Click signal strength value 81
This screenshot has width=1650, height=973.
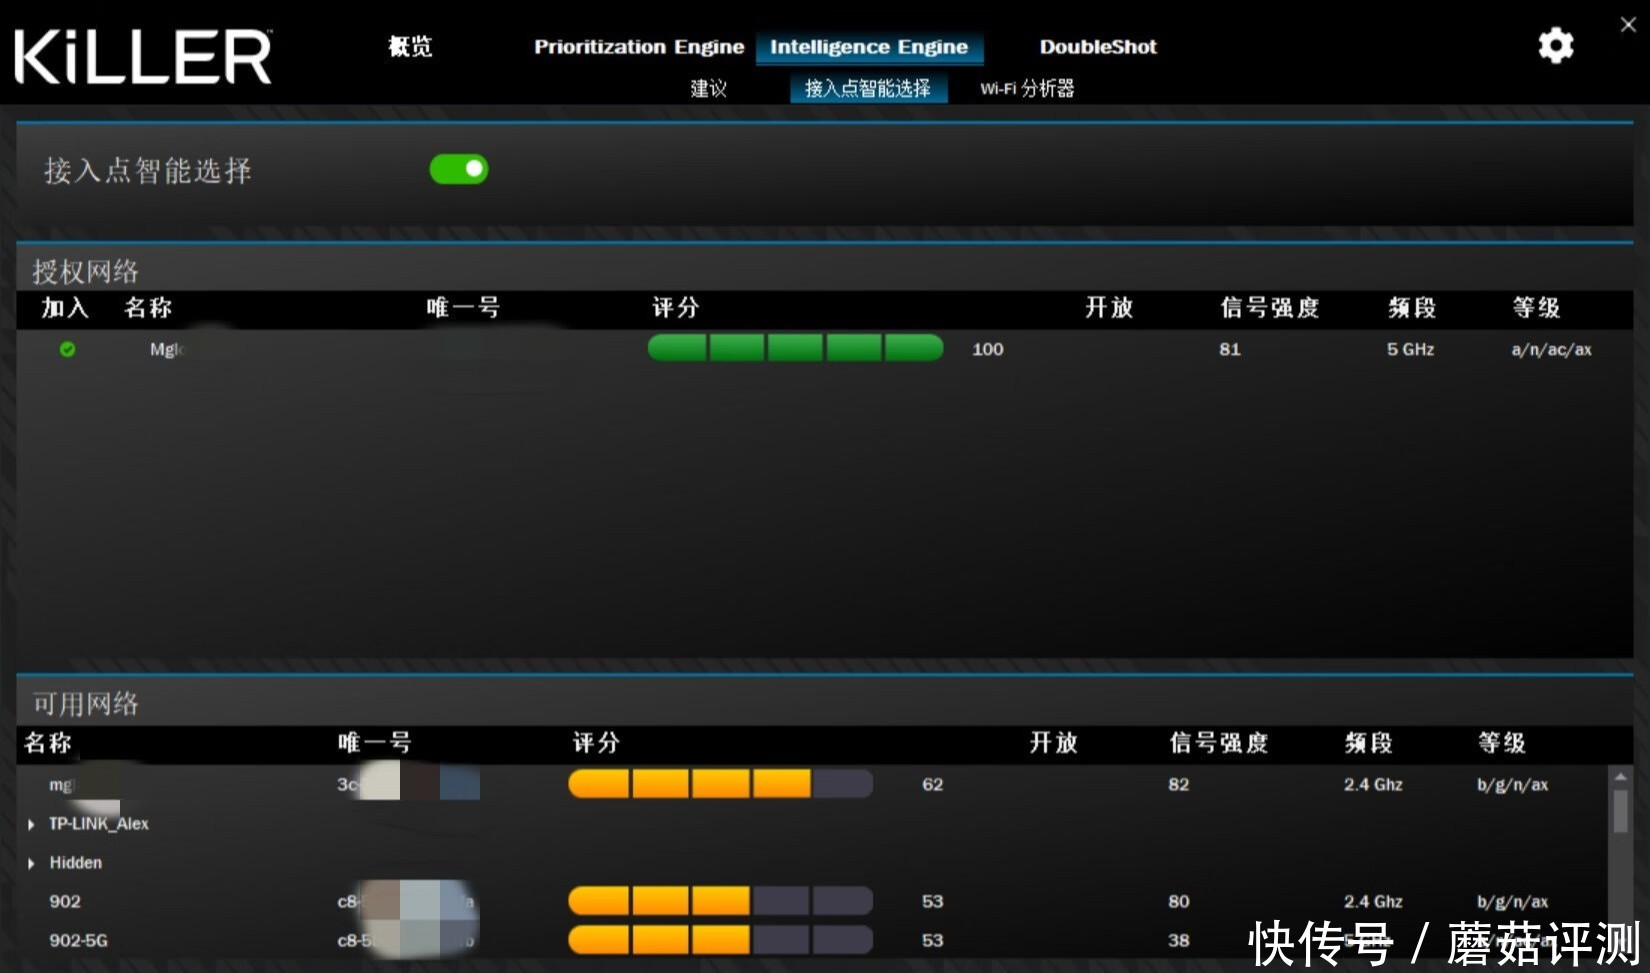tap(1230, 349)
